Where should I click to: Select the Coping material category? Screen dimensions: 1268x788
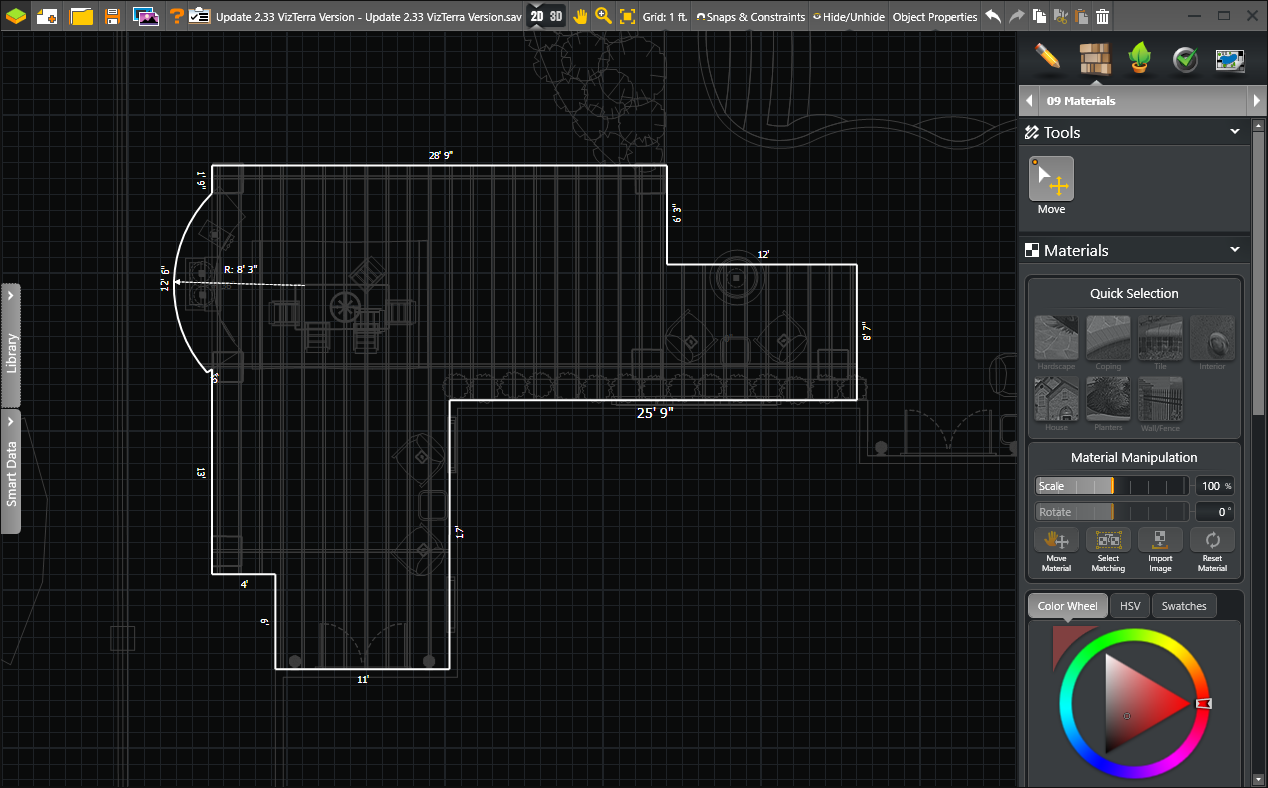[1108, 337]
